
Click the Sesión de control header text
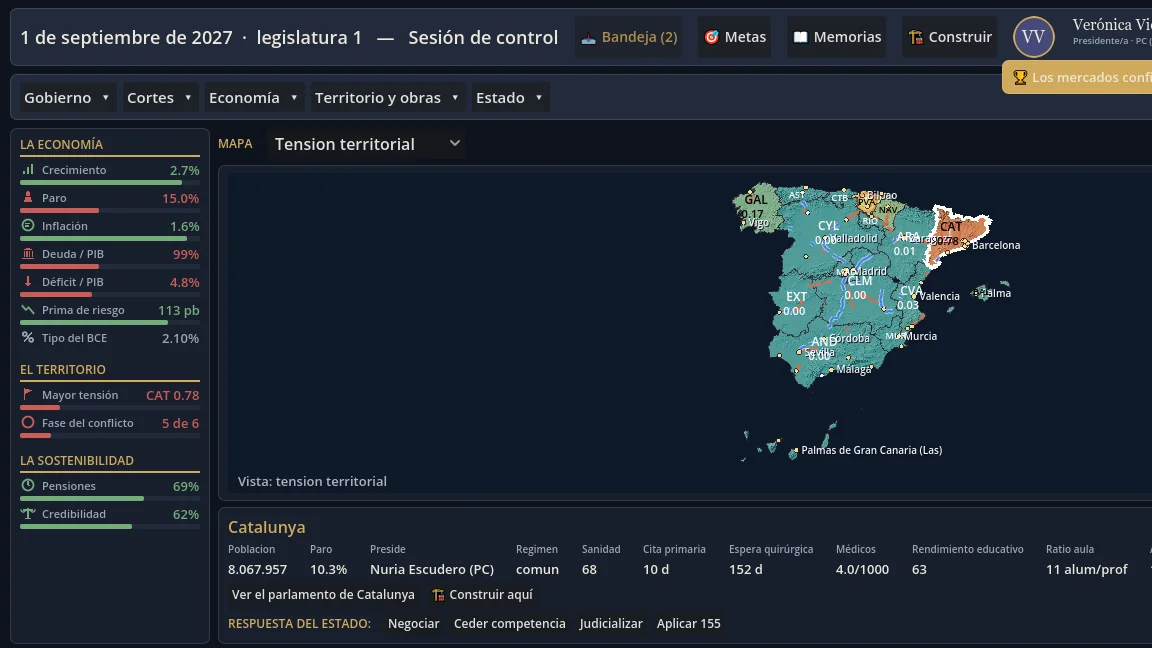click(x=483, y=37)
